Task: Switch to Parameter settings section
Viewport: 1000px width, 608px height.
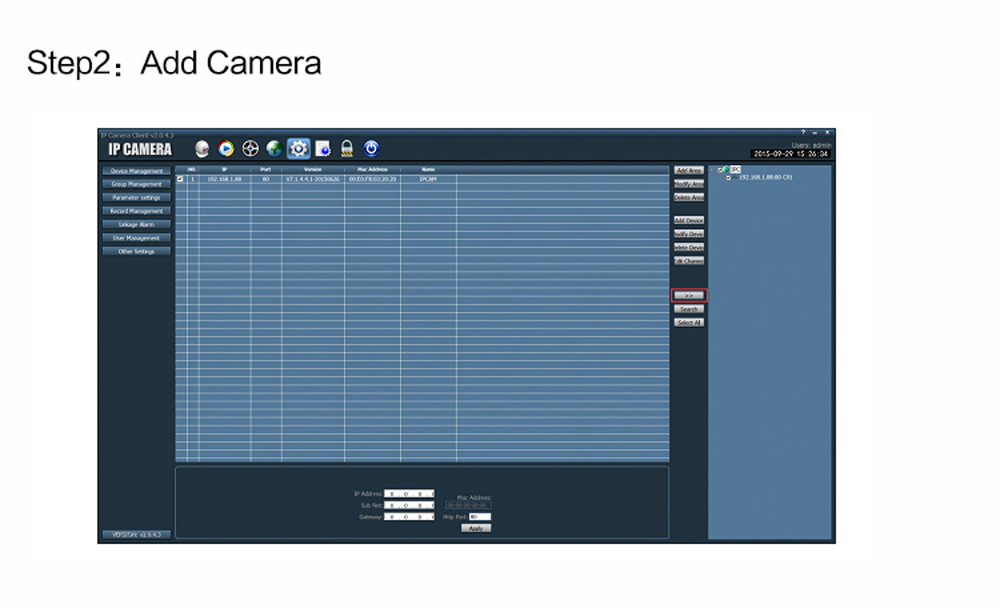Action: coord(136,198)
